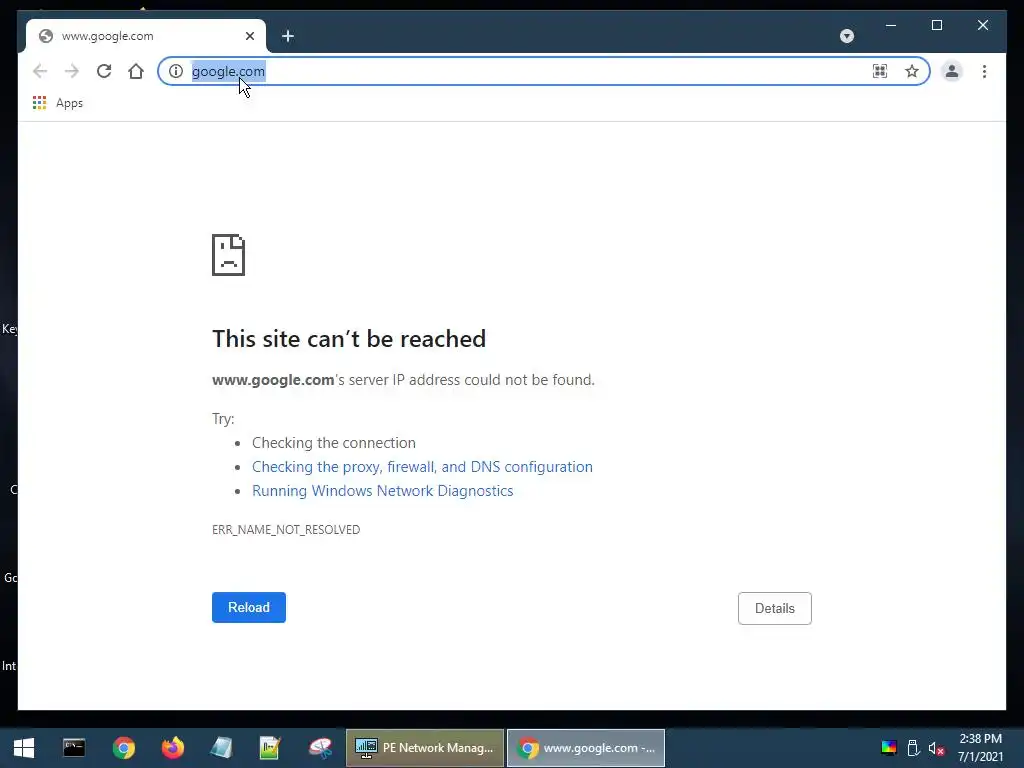1024x768 pixels.
Task: Select the www.google.com tab
Action: pos(146,36)
